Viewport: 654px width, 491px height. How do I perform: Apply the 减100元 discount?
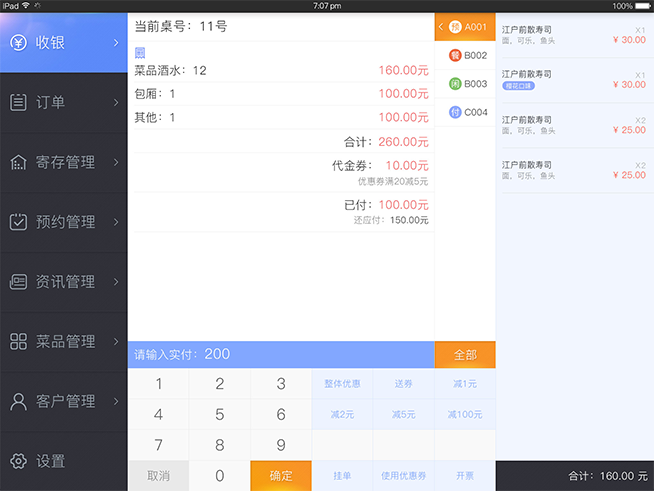click(x=465, y=414)
